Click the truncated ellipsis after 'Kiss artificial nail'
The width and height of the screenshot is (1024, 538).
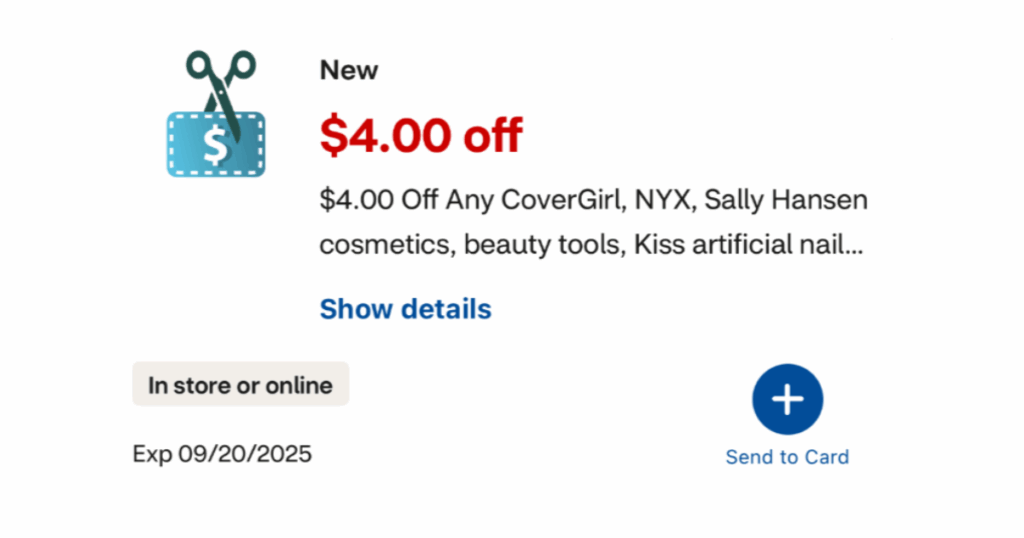853,244
